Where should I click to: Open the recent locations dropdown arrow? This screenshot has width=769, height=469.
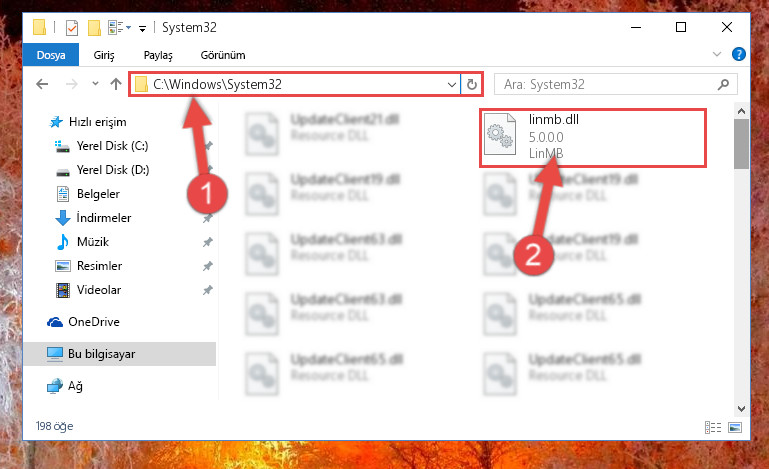pyautogui.click(x=95, y=84)
